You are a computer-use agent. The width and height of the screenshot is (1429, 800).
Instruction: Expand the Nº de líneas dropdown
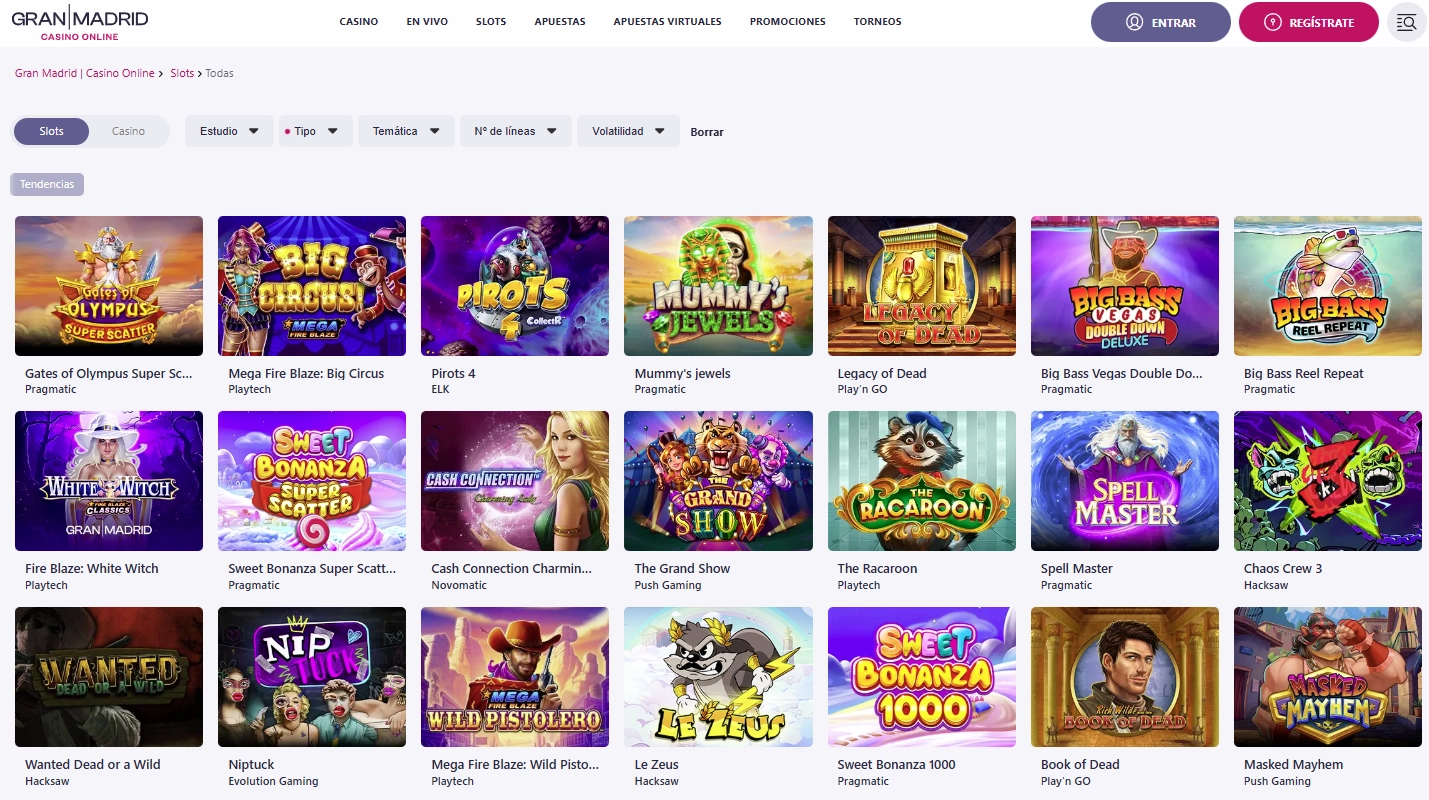(515, 130)
